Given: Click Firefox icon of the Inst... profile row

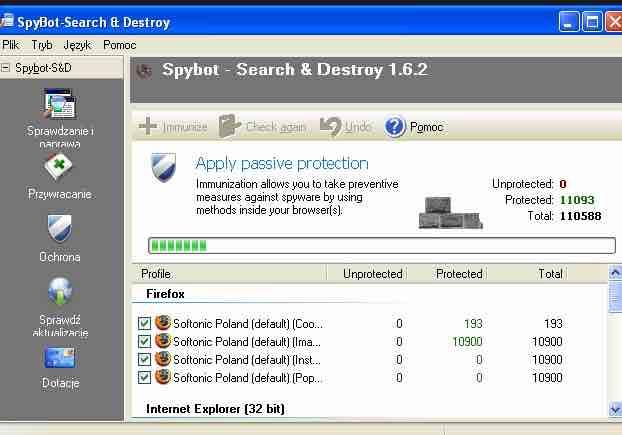Looking at the screenshot, I should coord(163,359).
